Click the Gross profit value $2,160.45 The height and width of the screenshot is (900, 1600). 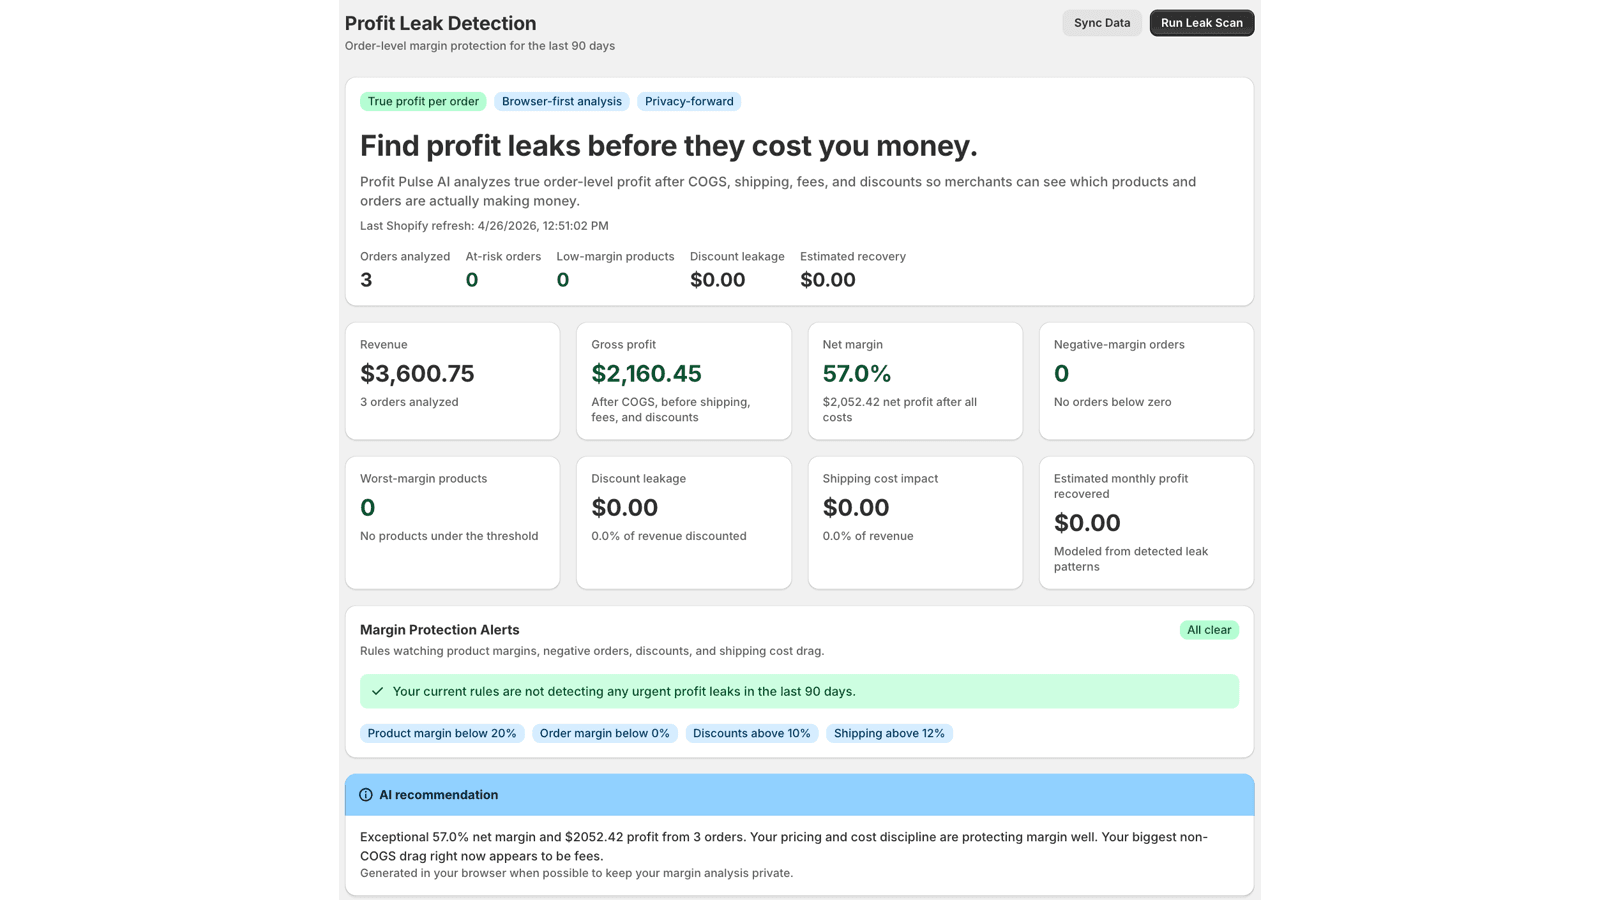pyautogui.click(x=646, y=373)
